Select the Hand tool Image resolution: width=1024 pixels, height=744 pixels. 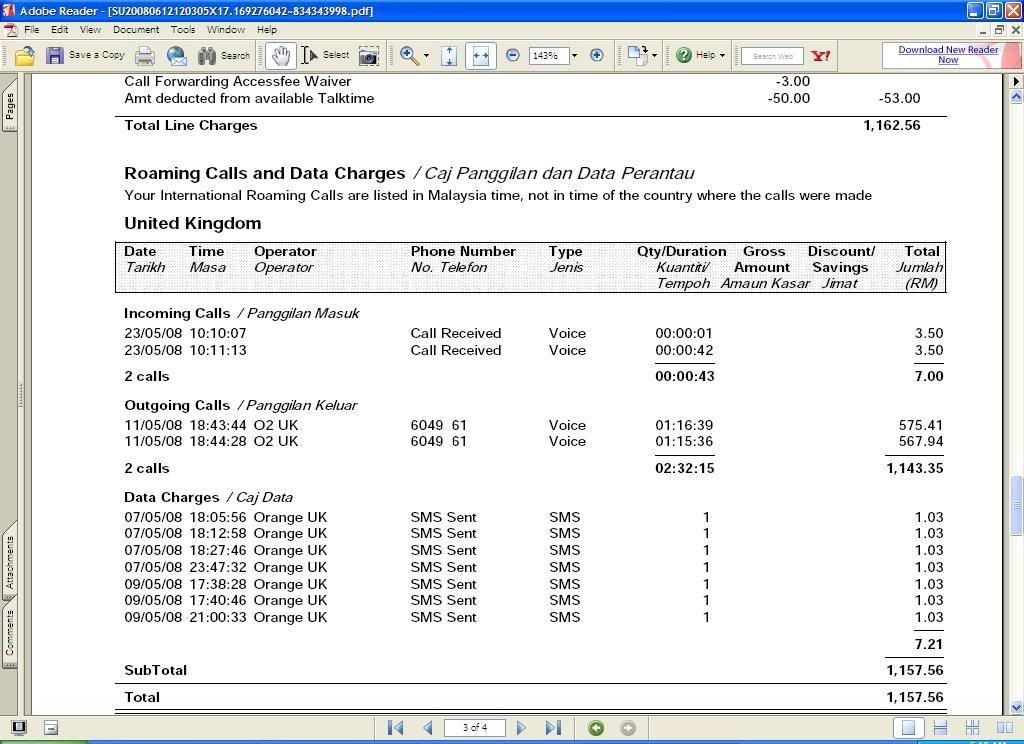[280, 56]
